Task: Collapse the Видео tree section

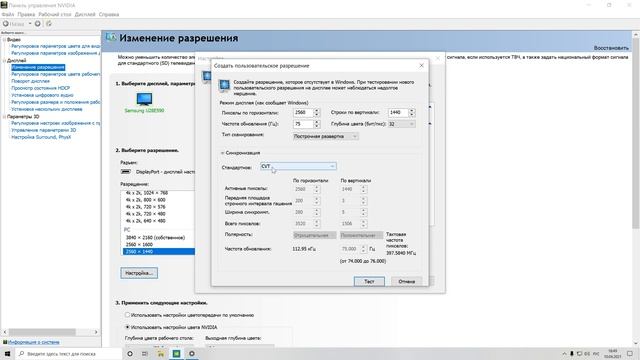Action: point(4,40)
